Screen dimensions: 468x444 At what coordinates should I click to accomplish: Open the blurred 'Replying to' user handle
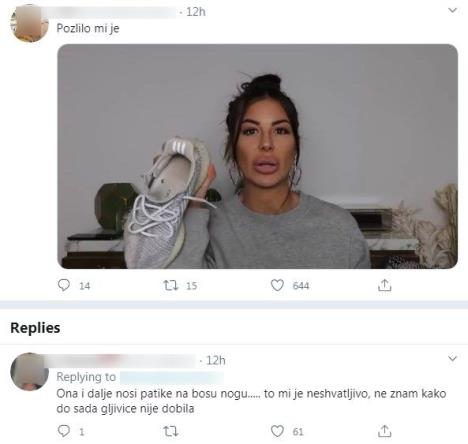(172, 378)
